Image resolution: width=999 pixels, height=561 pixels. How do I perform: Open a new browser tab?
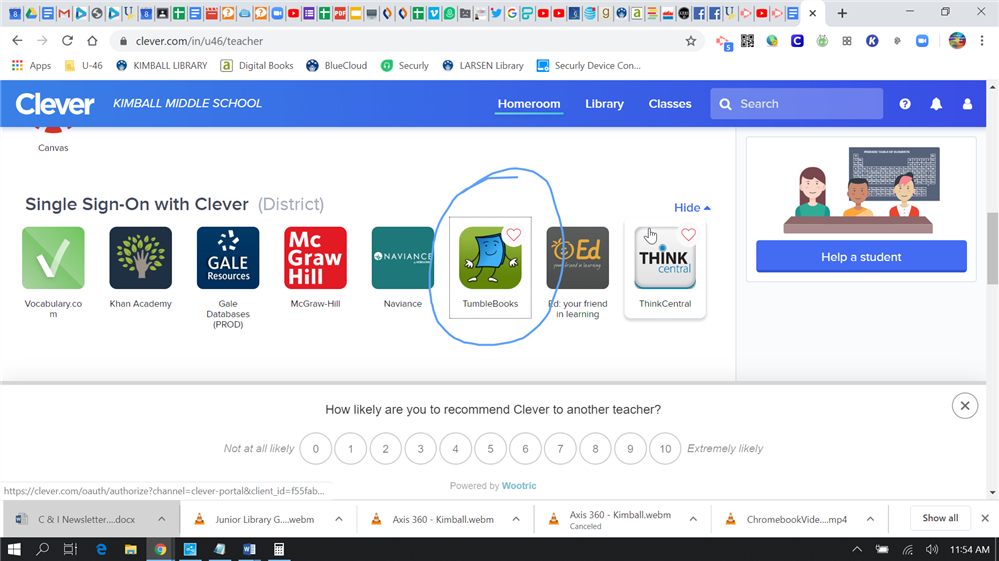coord(842,13)
